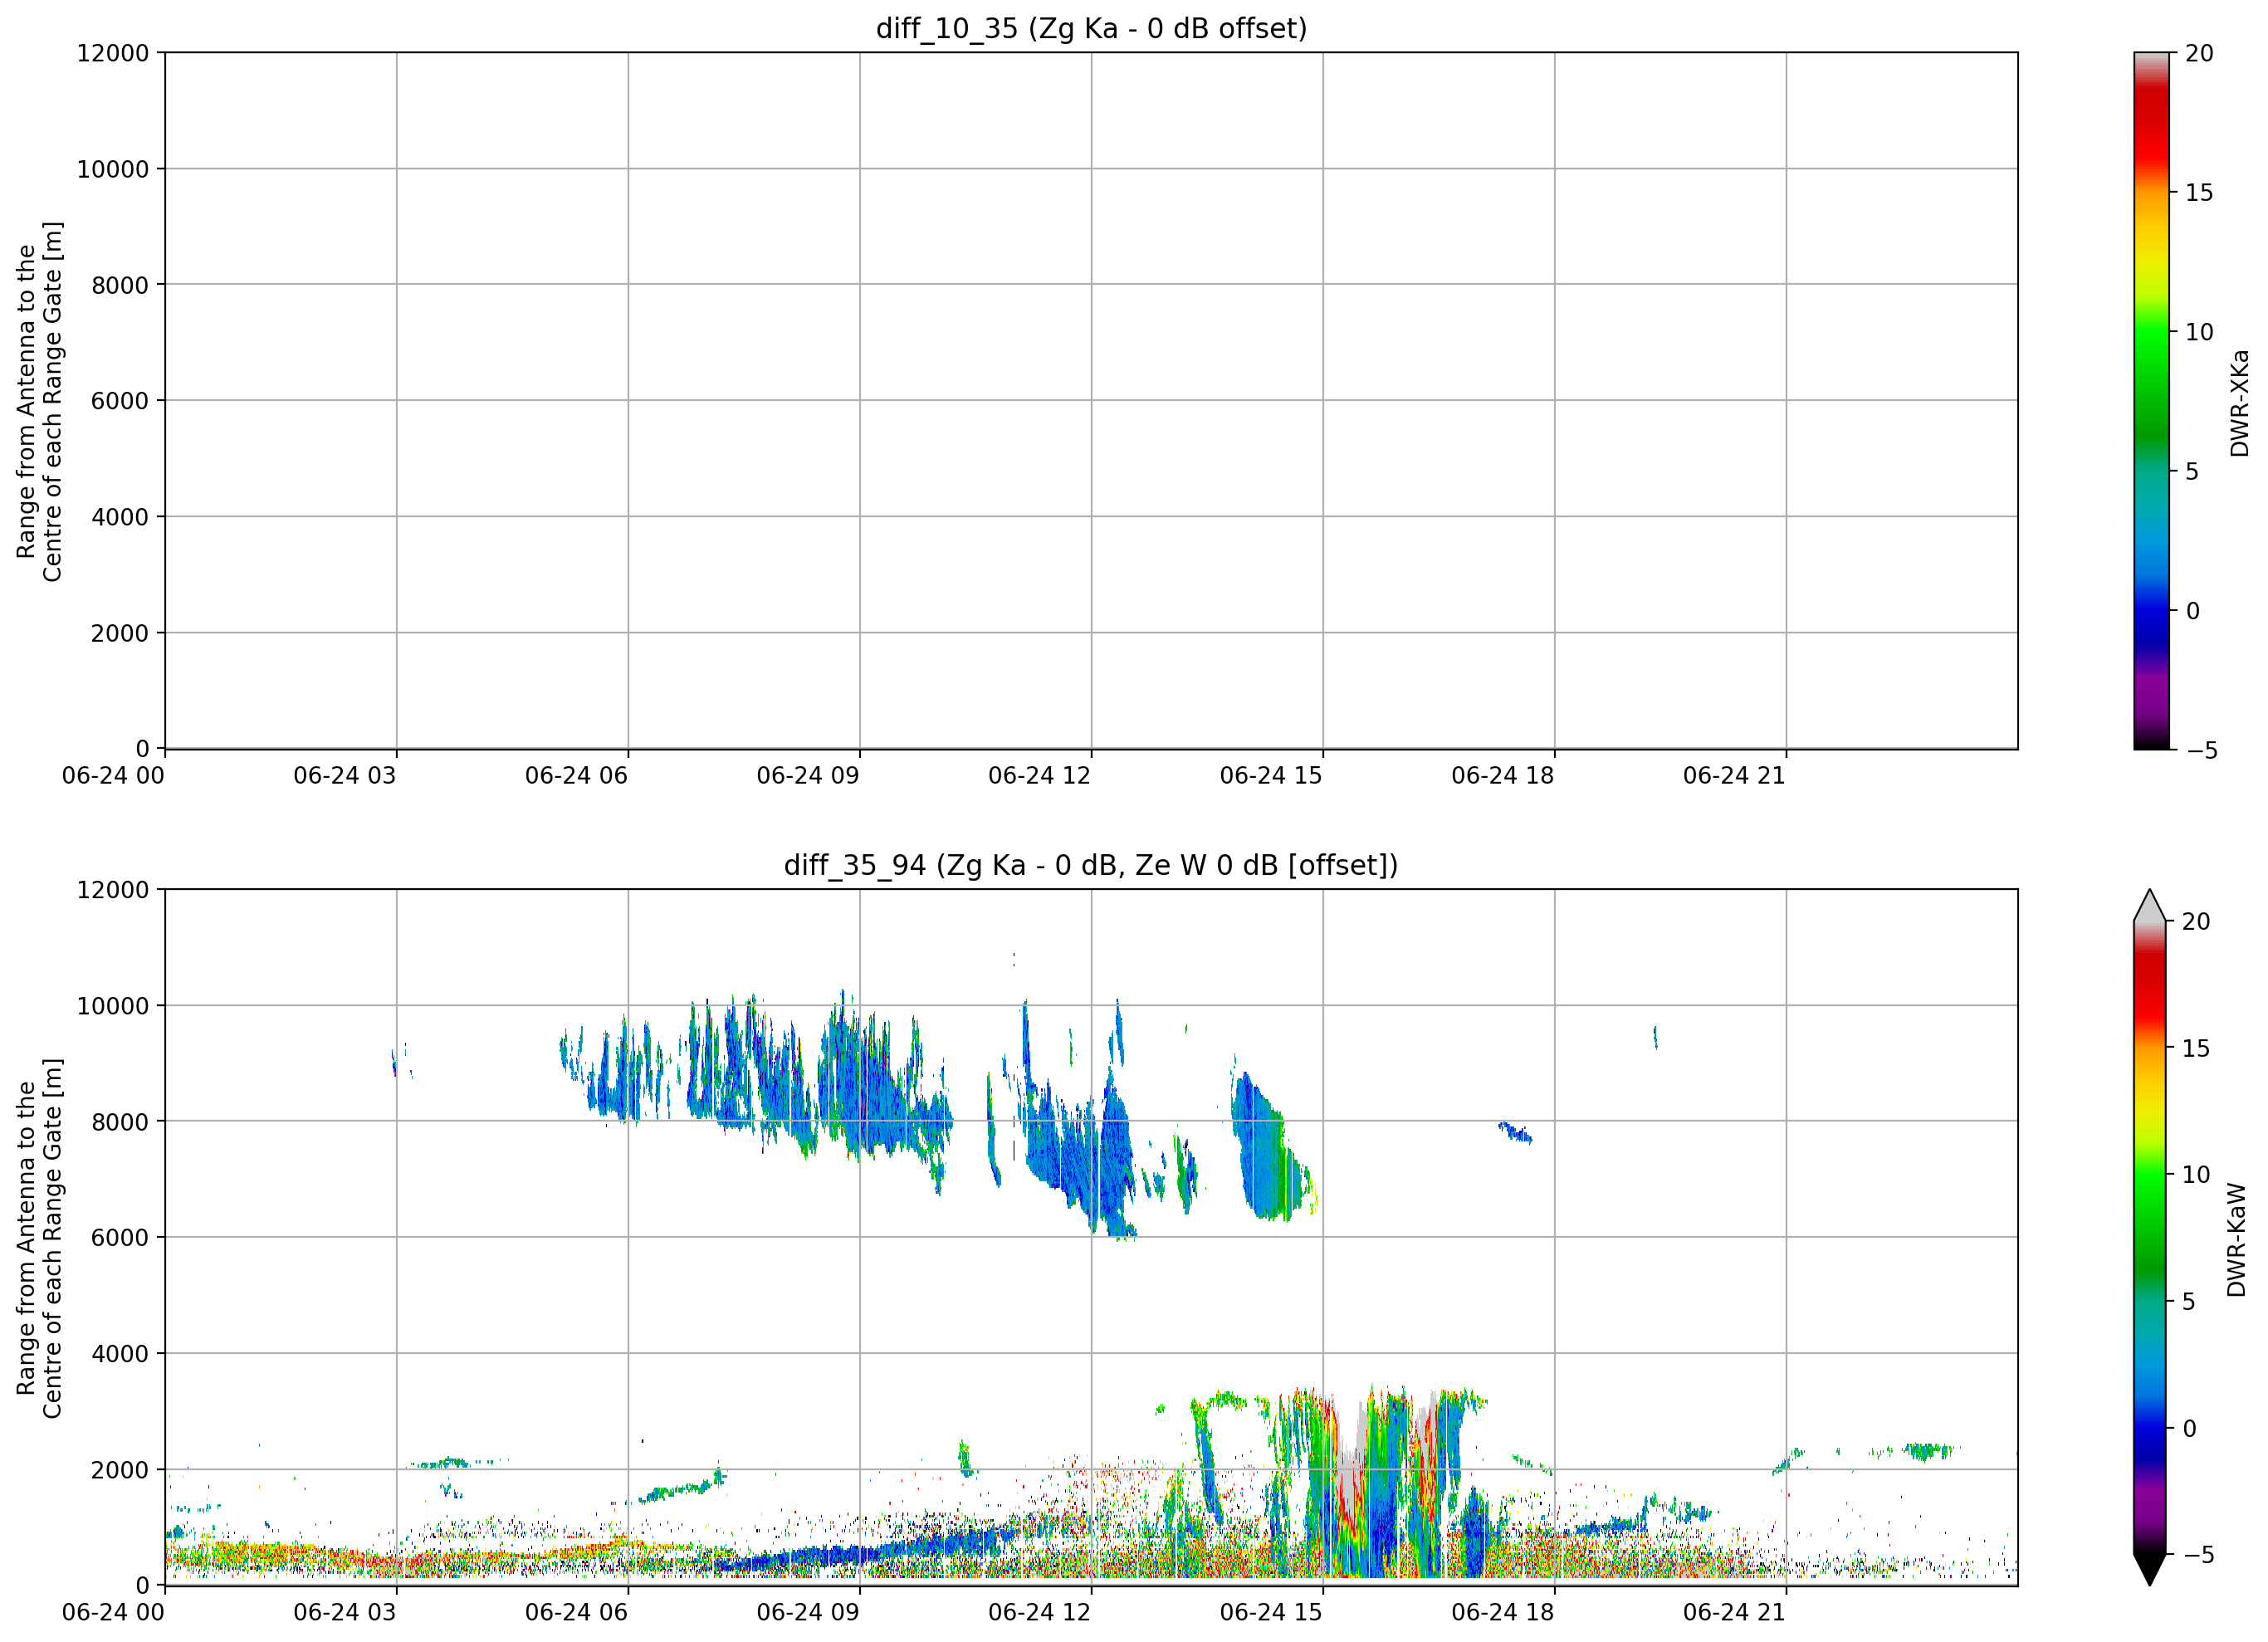
Task: Click the DWR-KaW color gradient bar
Action: pos(2149,1237)
